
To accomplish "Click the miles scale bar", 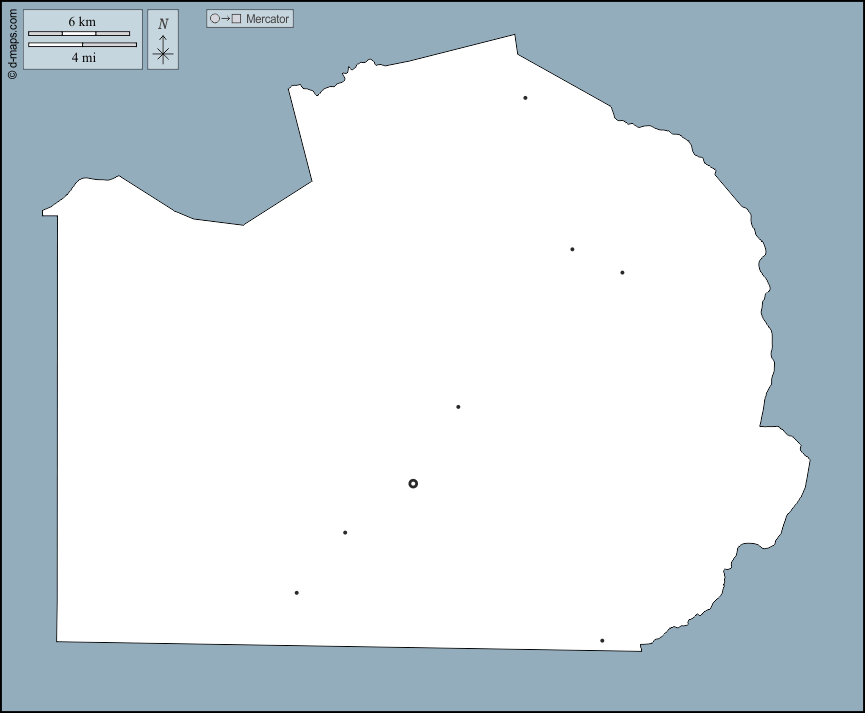I will point(82,45).
